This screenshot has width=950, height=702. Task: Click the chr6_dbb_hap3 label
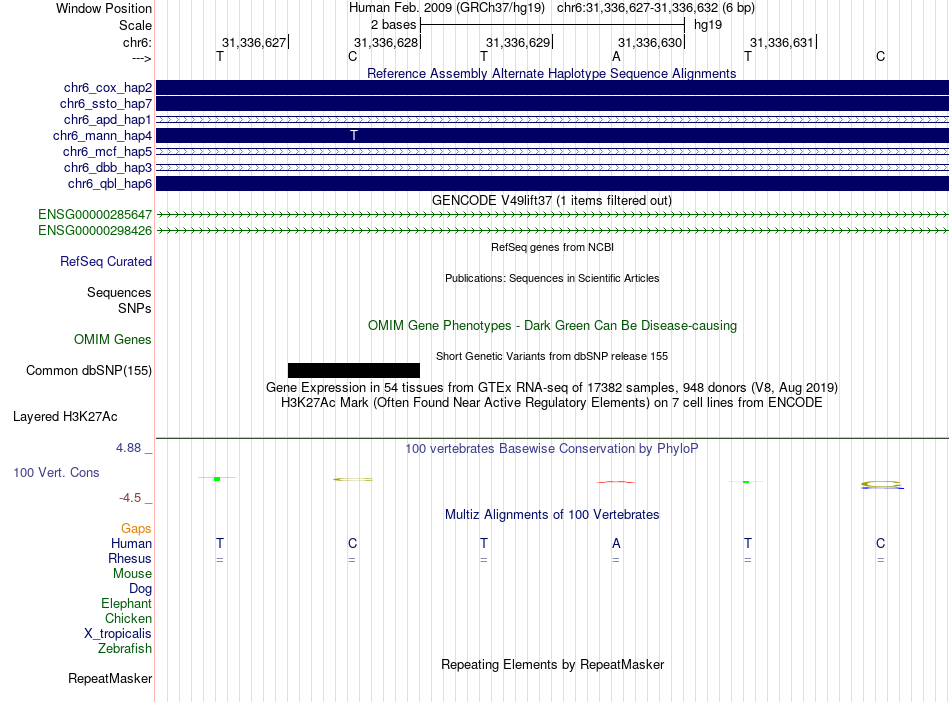[108, 167]
